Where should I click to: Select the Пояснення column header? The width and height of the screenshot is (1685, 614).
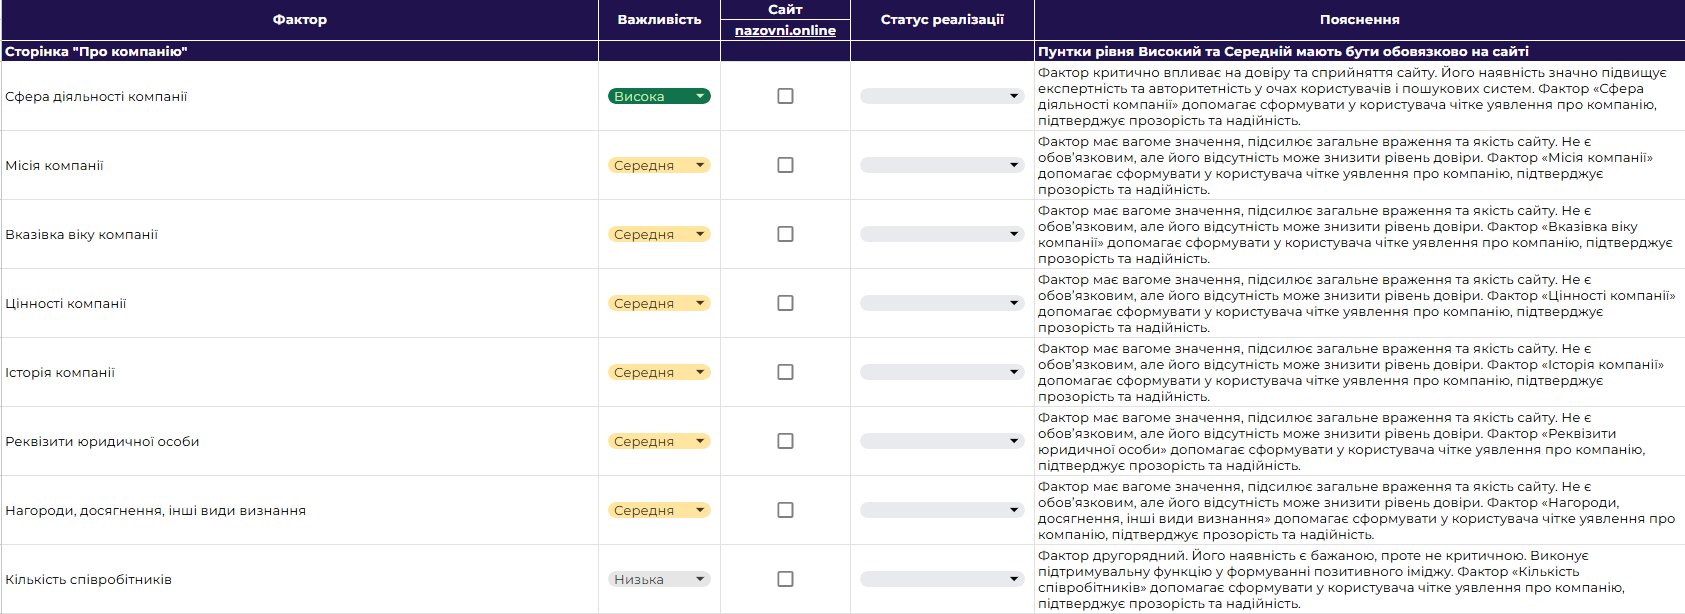coord(1359,20)
